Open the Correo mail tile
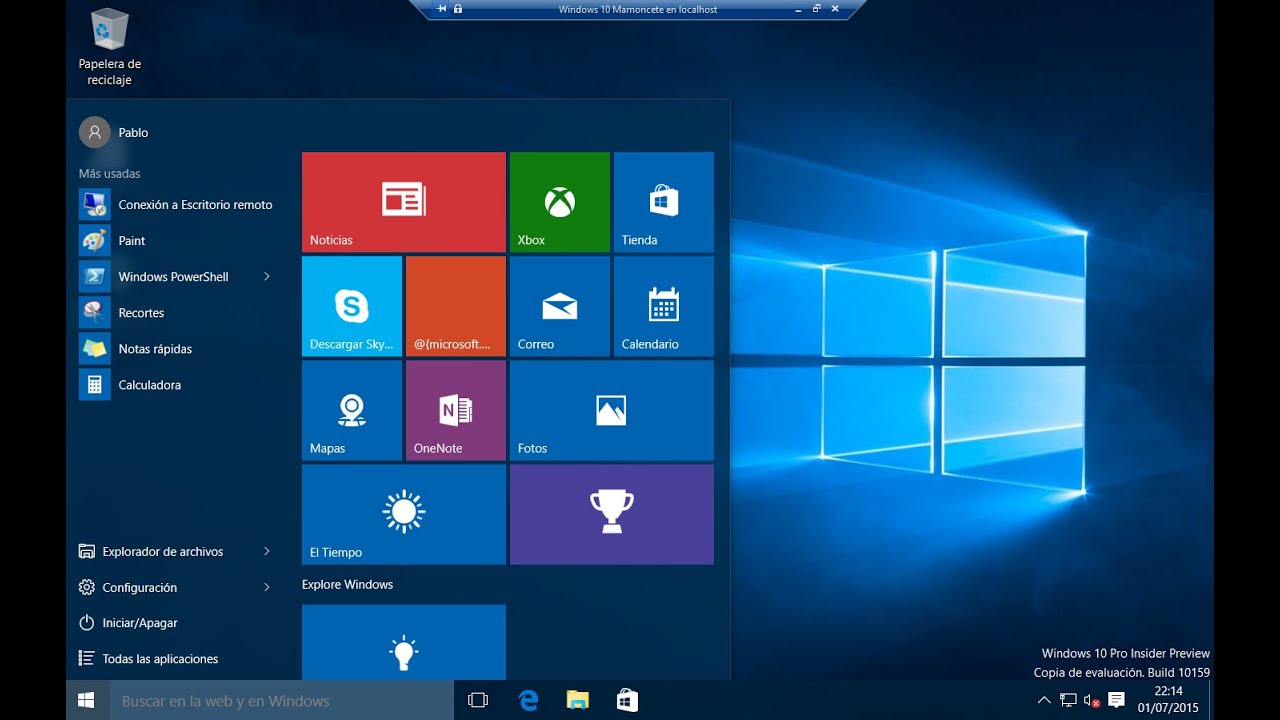The image size is (1280, 720). click(559, 306)
